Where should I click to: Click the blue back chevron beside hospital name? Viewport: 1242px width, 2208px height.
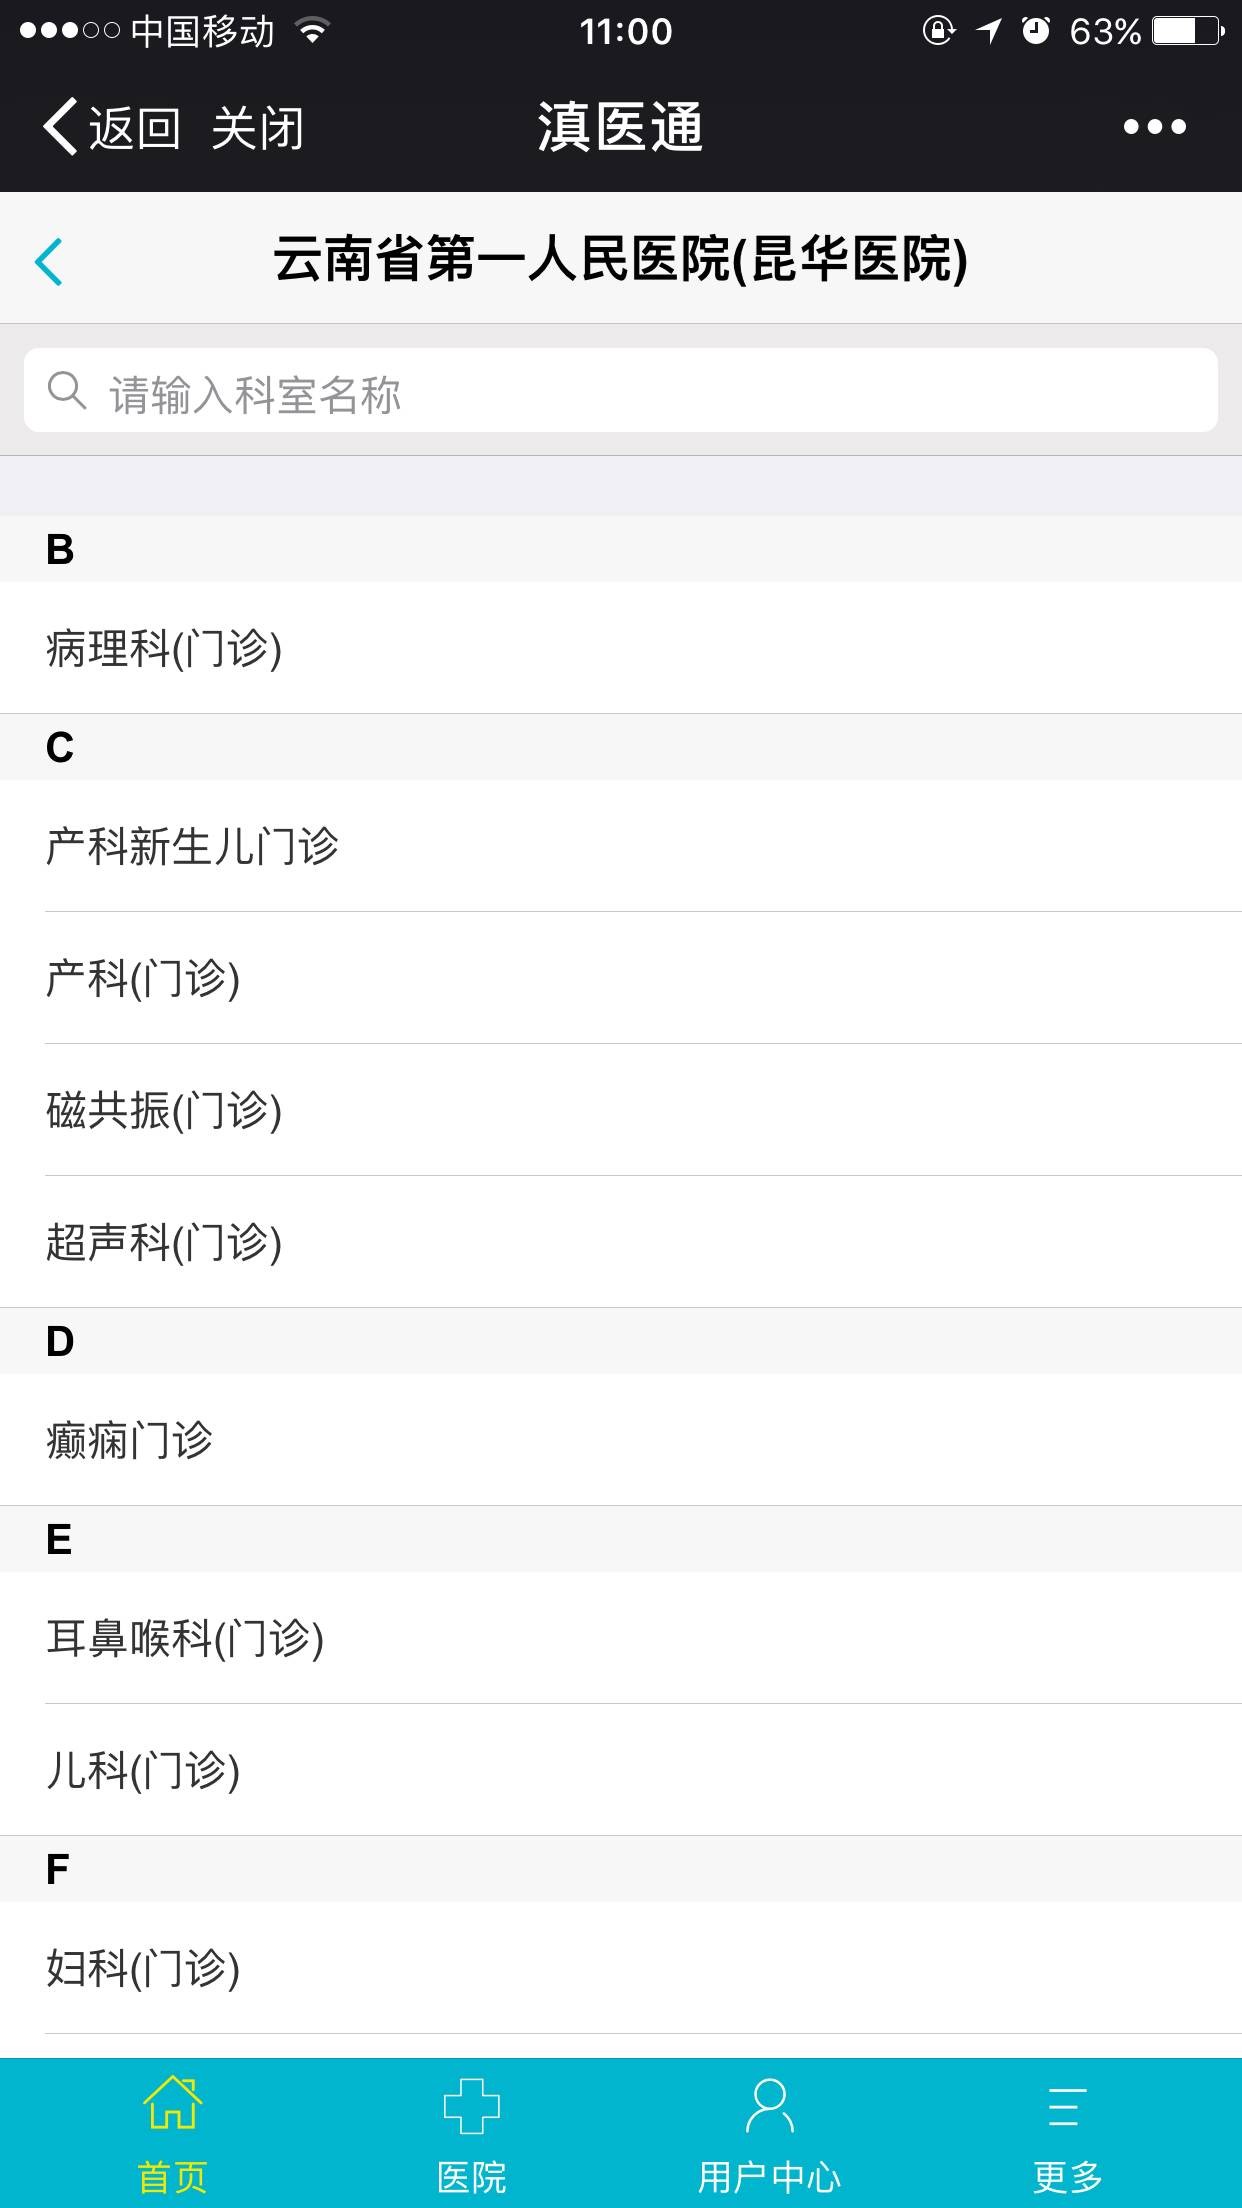click(49, 262)
